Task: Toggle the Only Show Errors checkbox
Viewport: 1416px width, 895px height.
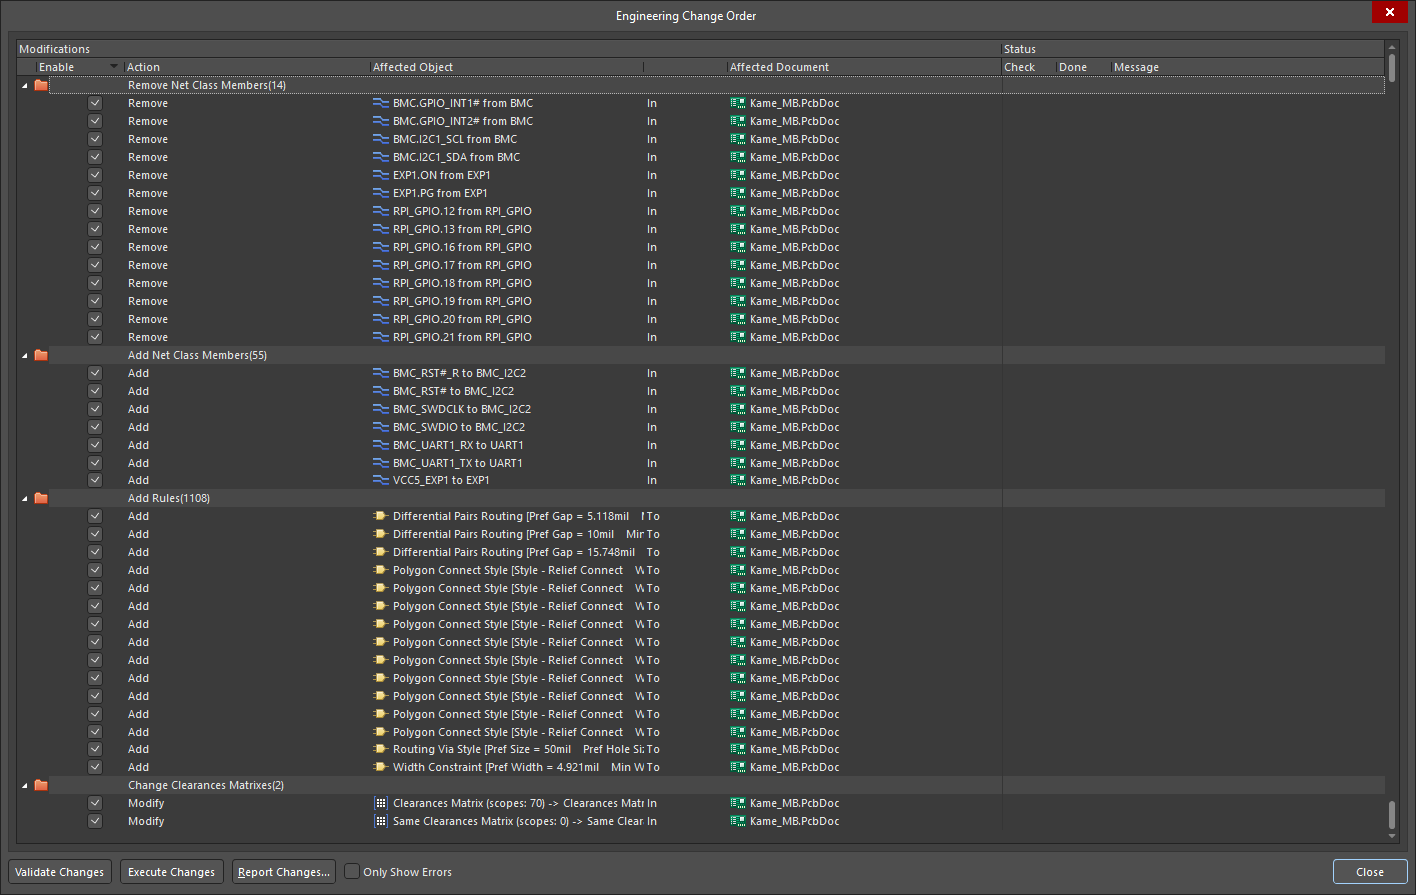Action: [352, 872]
